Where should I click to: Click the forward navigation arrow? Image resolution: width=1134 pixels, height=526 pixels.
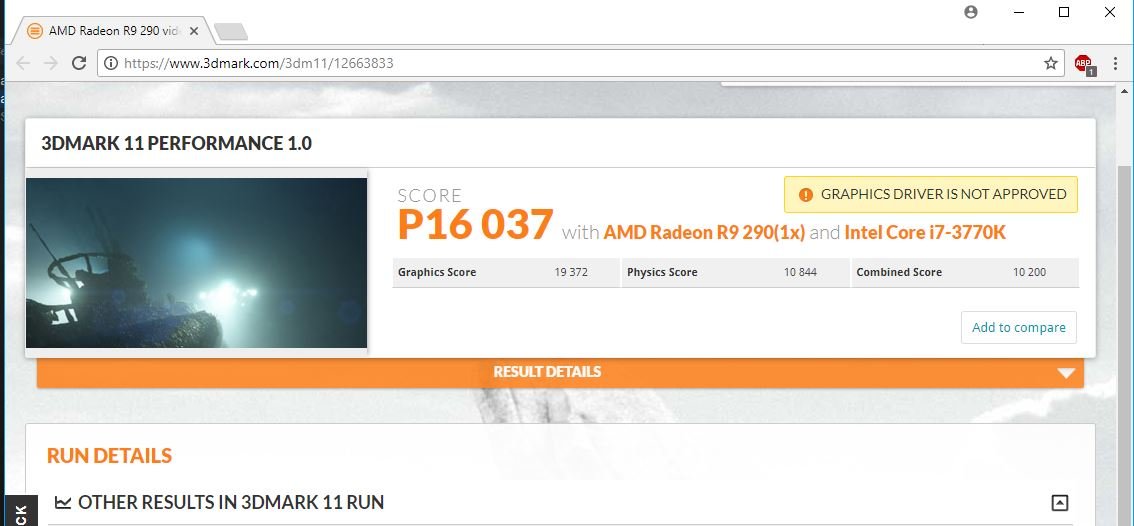click(x=51, y=63)
